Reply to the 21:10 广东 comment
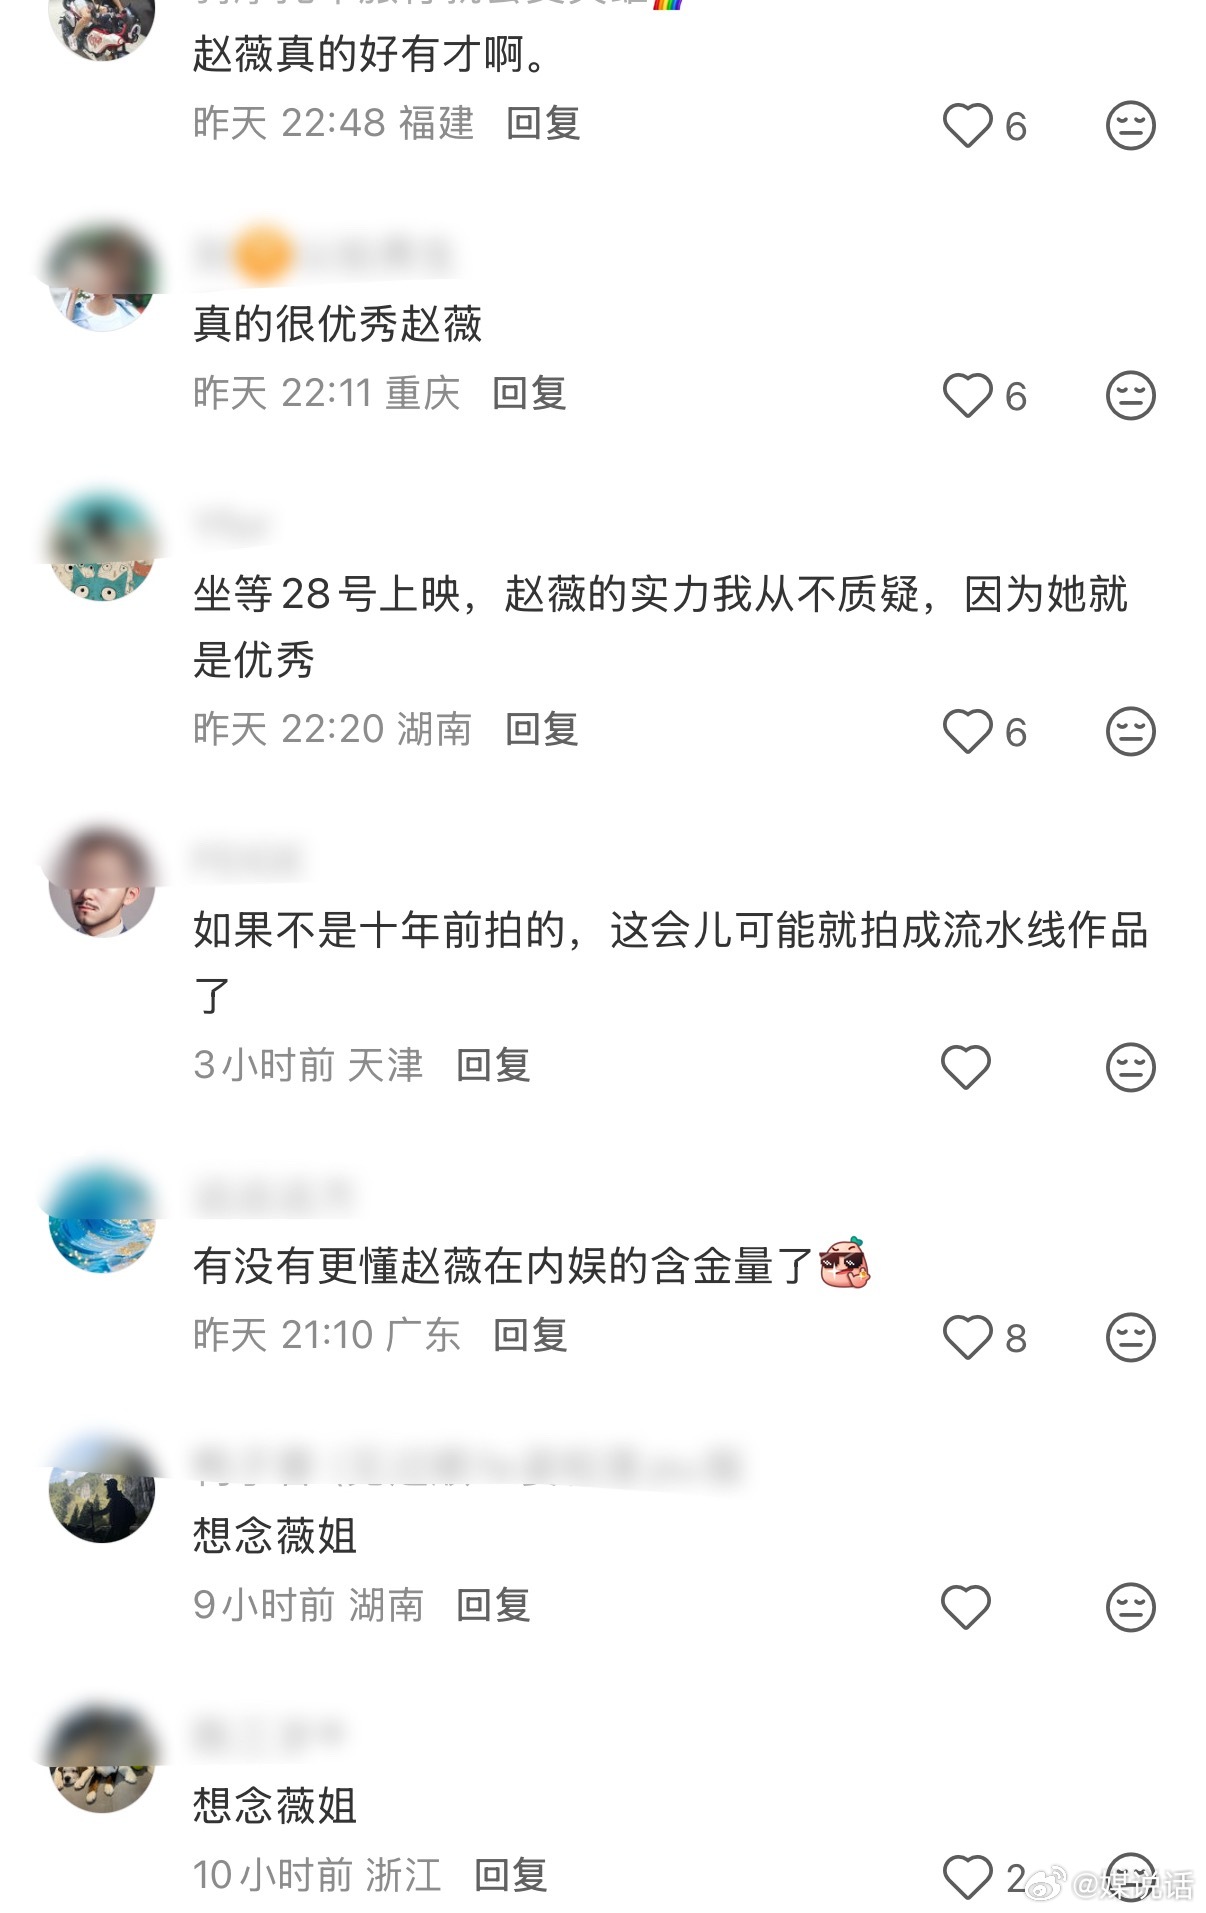This screenshot has width=1206, height=1913. (x=530, y=1335)
